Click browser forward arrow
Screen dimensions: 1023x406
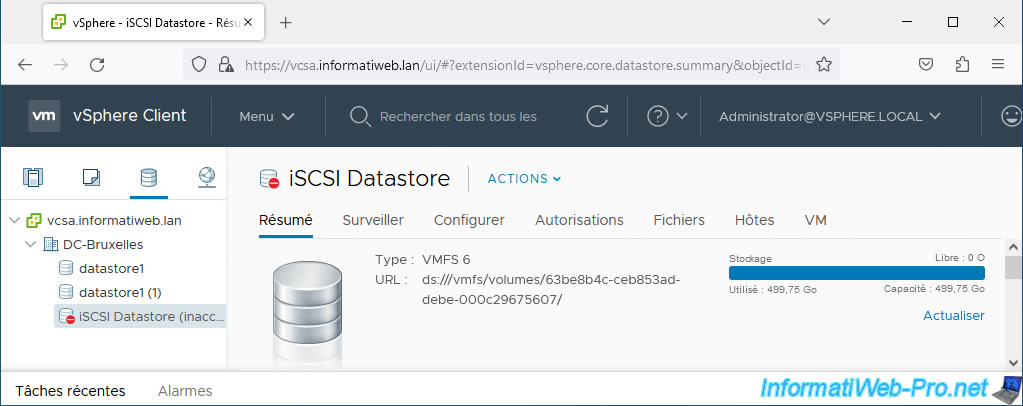pos(61,64)
